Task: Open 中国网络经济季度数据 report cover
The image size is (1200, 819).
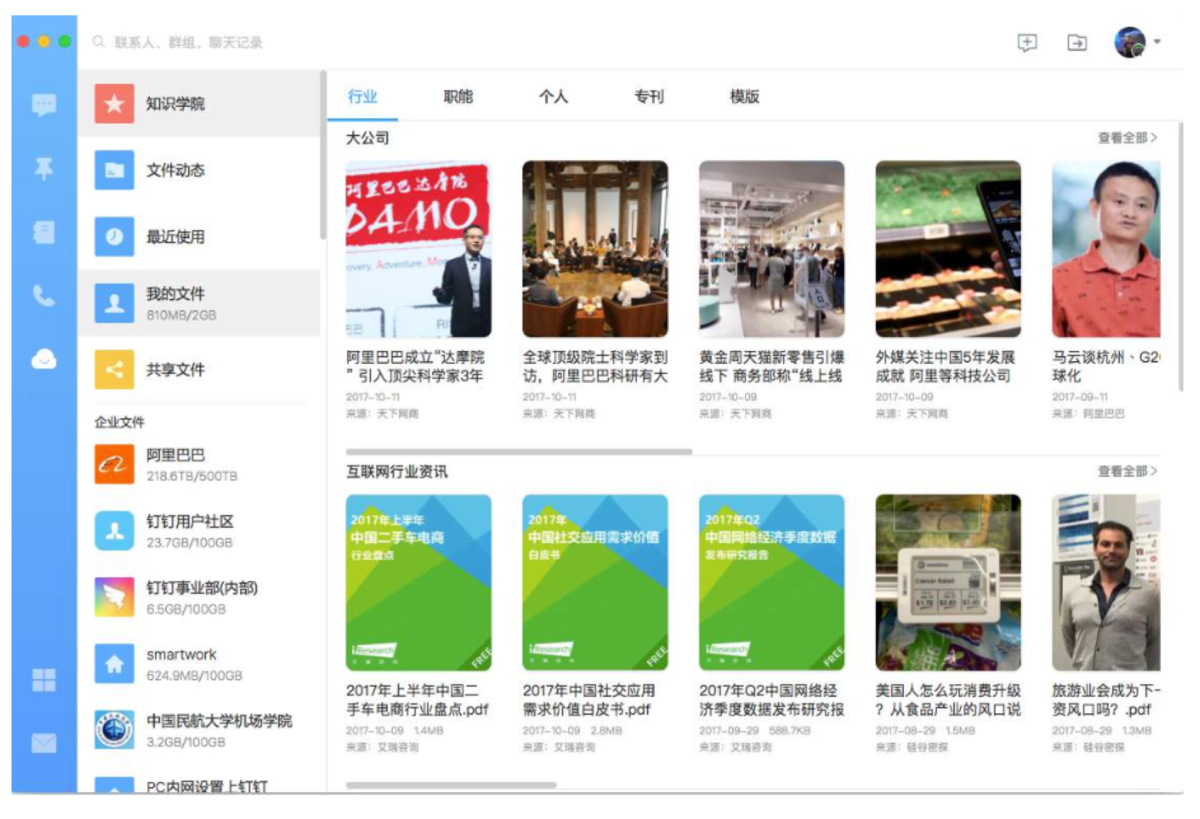Action: [771, 582]
